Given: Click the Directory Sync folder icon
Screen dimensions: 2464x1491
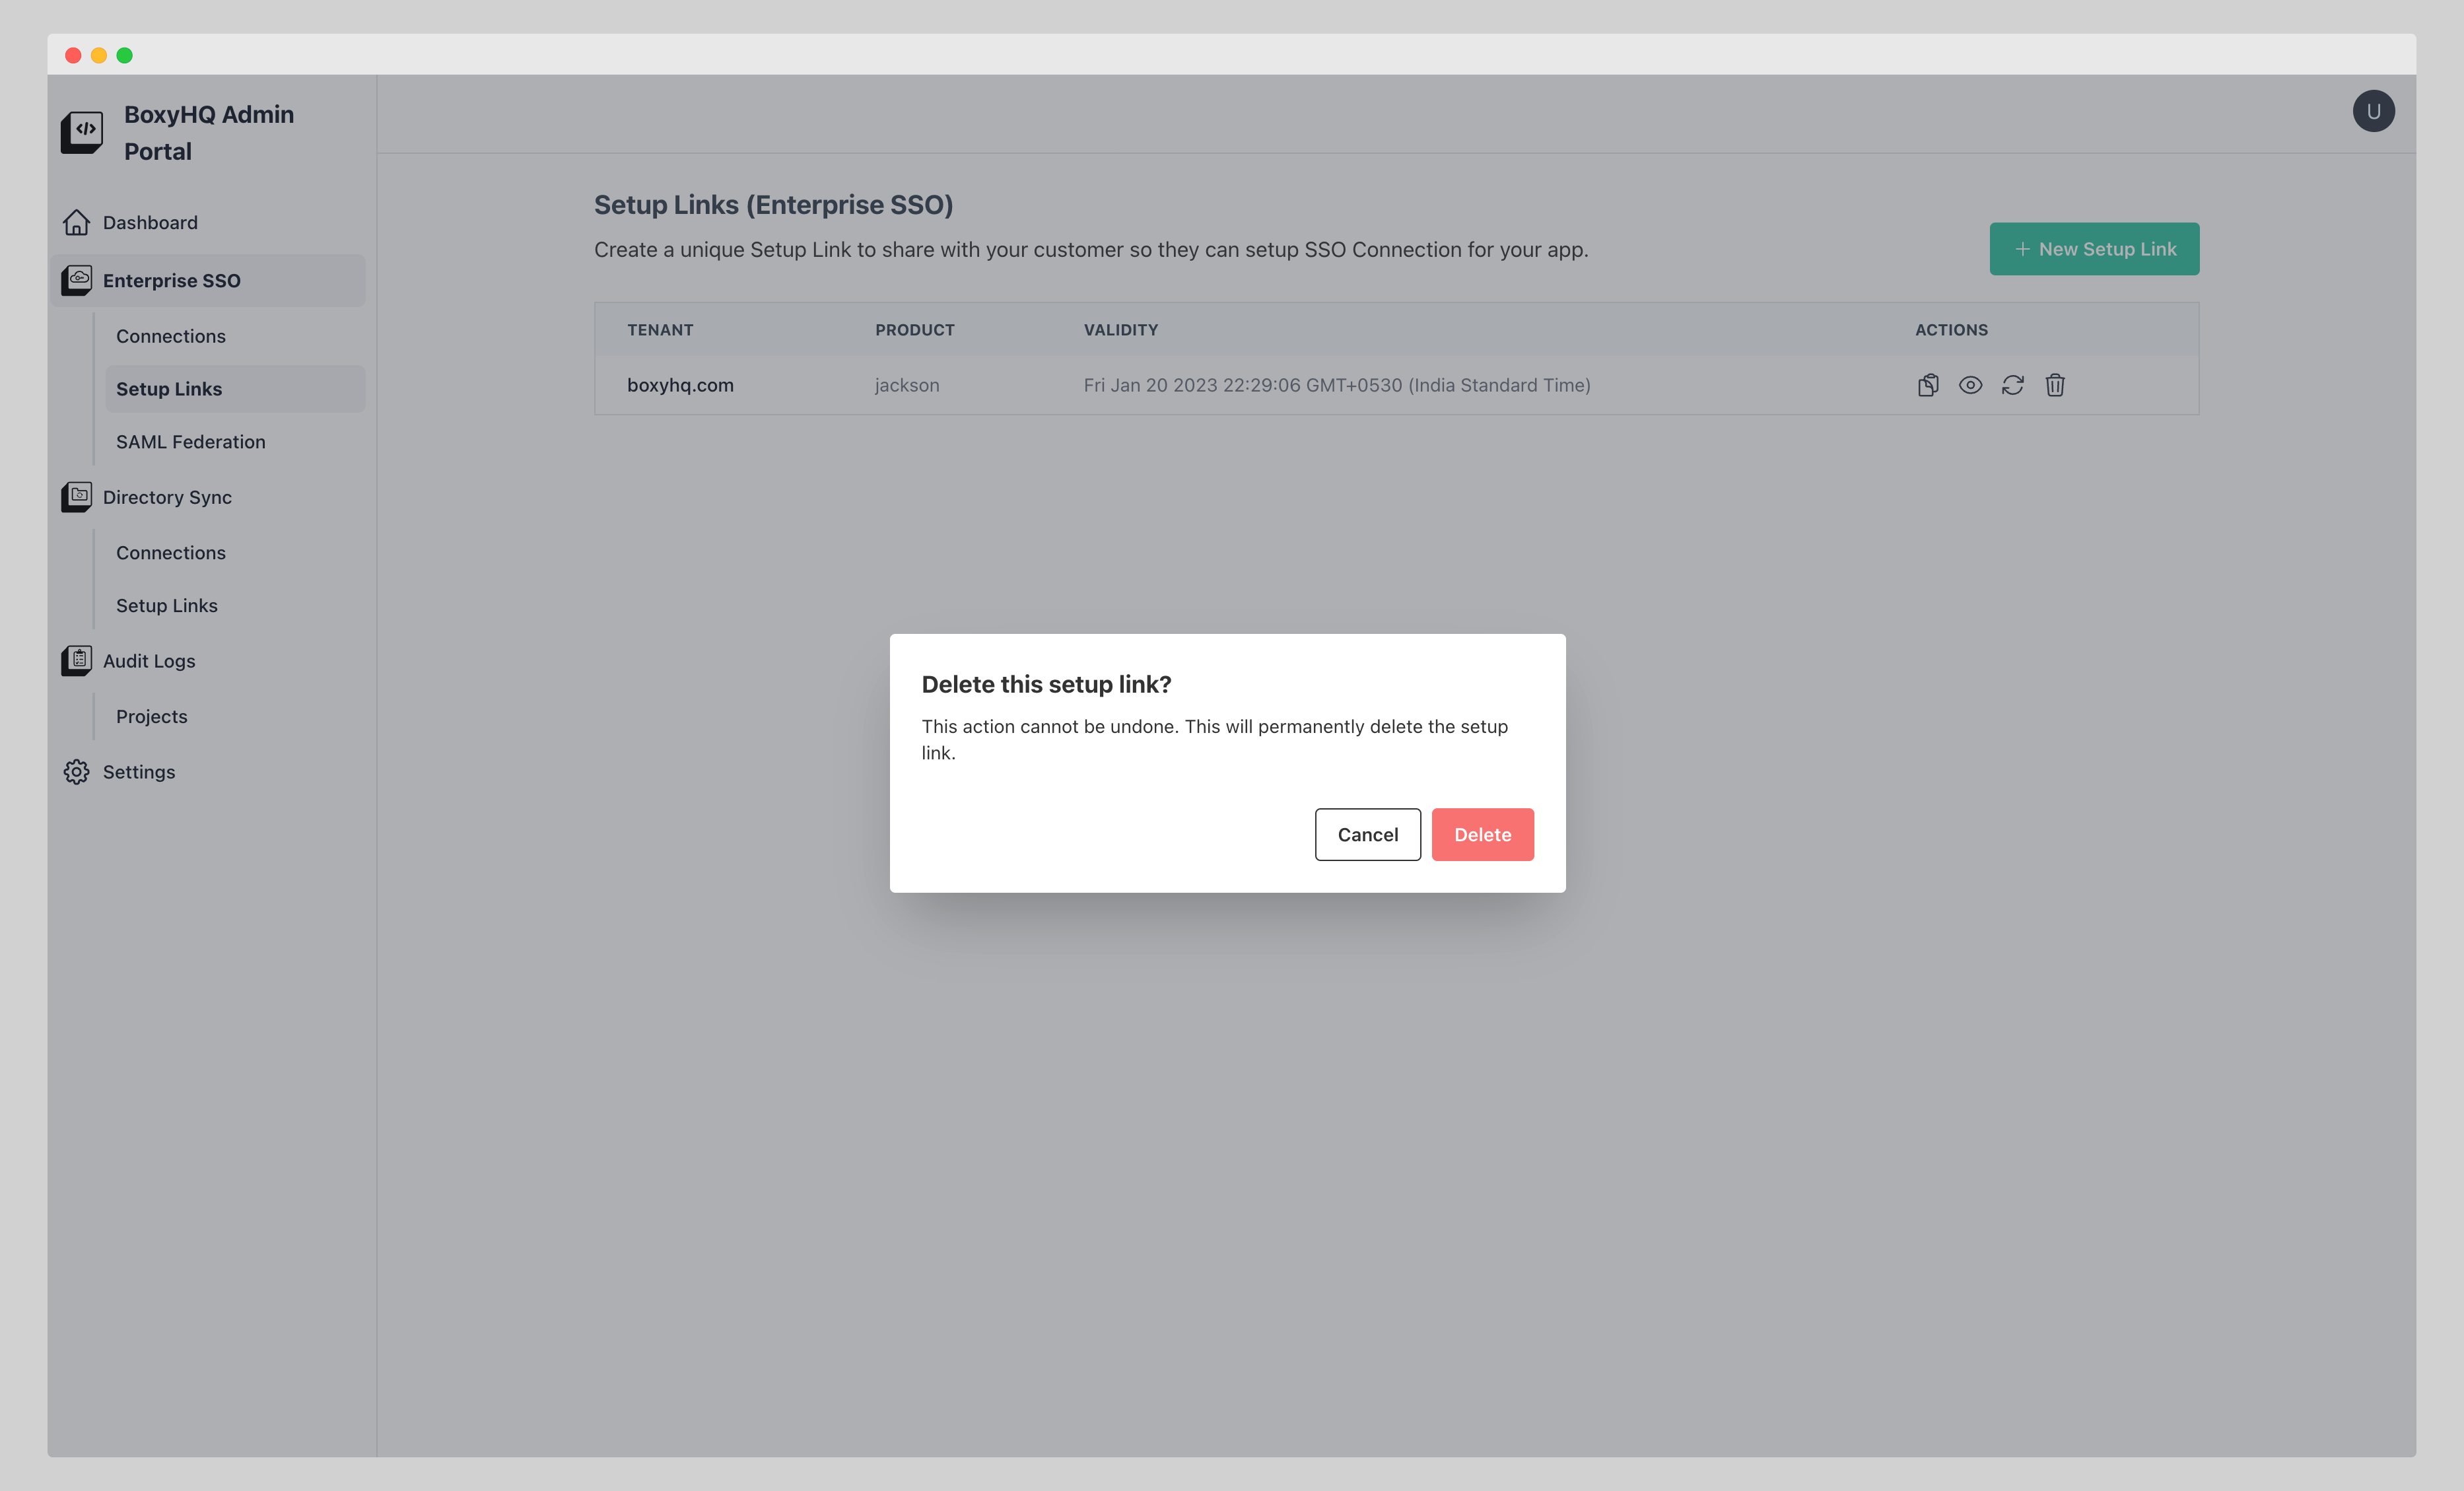Looking at the screenshot, I should click(77, 497).
